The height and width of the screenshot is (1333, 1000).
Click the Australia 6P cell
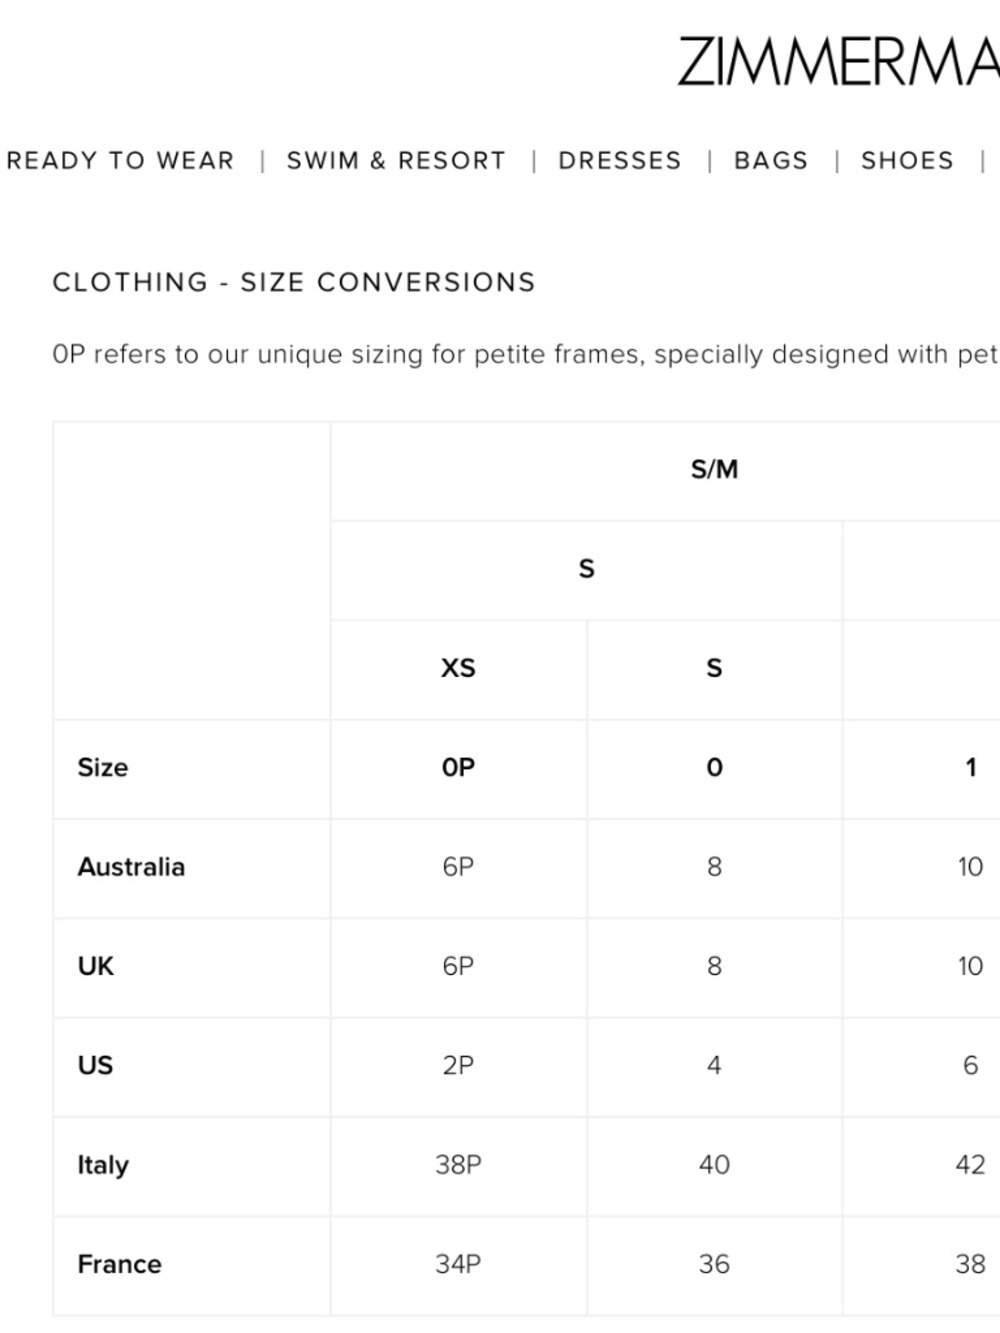pyautogui.click(x=458, y=867)
